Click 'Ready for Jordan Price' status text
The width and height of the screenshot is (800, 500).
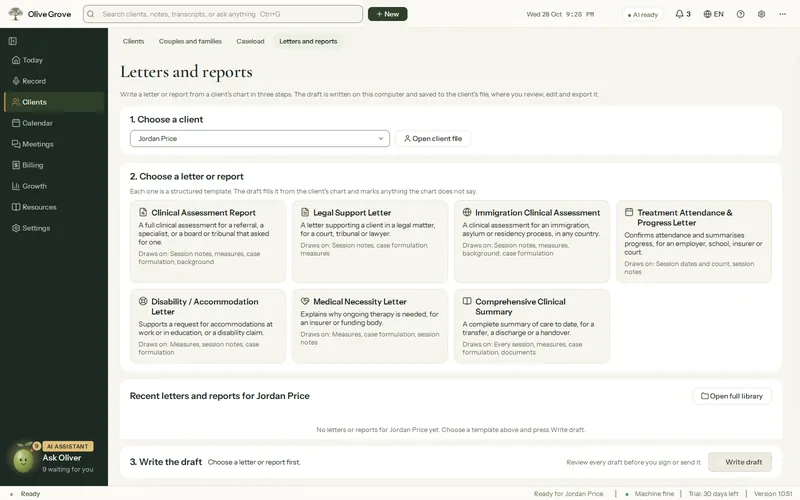[x=568, y=494]
